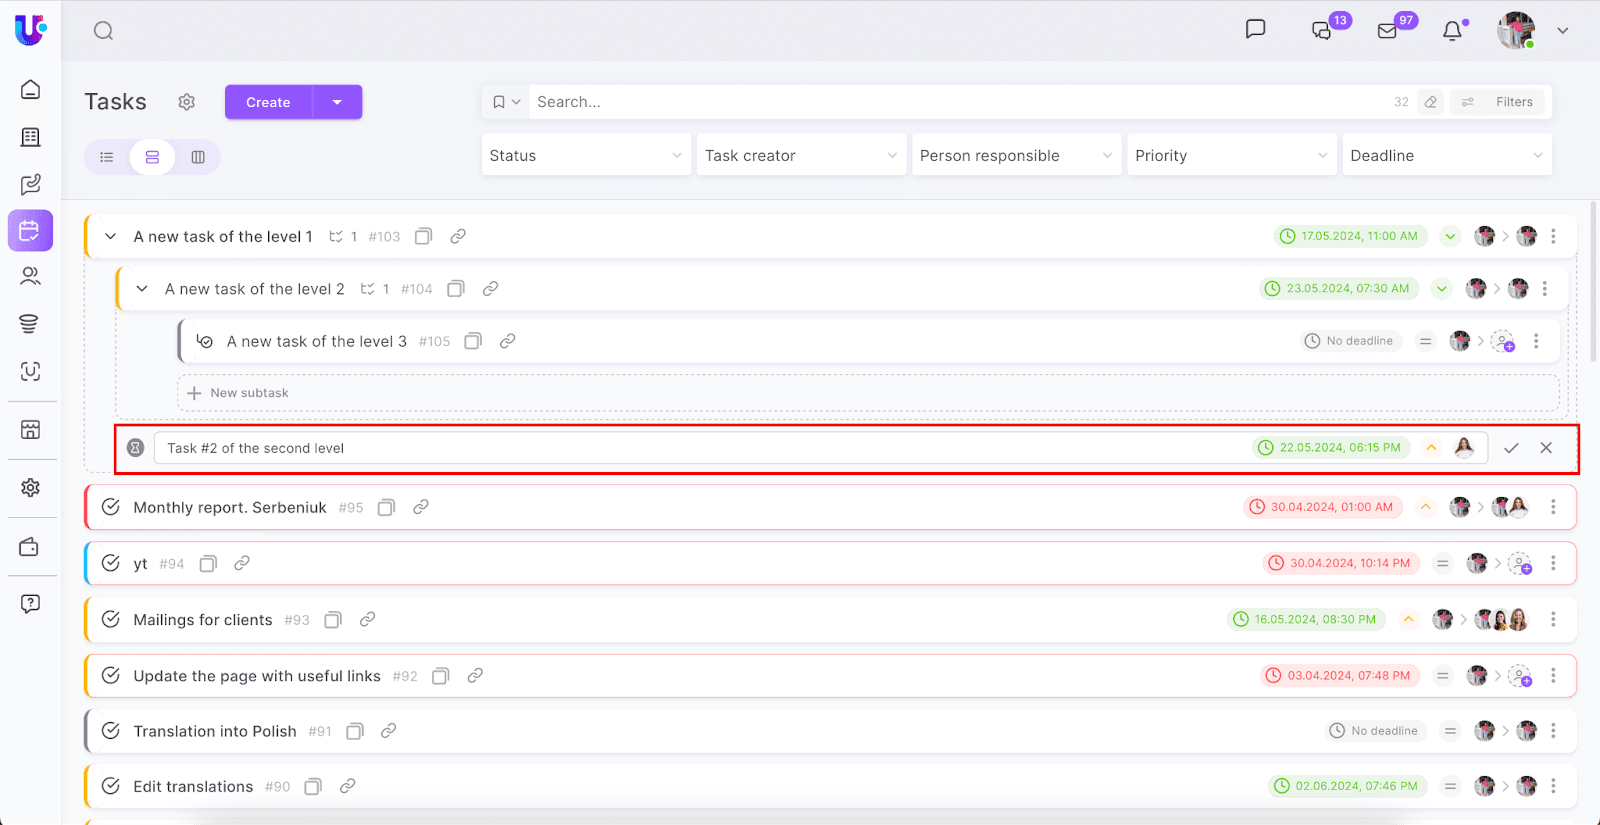1600x825 pixels.
Task: Click the Create button
Action: tap(268, 102)
